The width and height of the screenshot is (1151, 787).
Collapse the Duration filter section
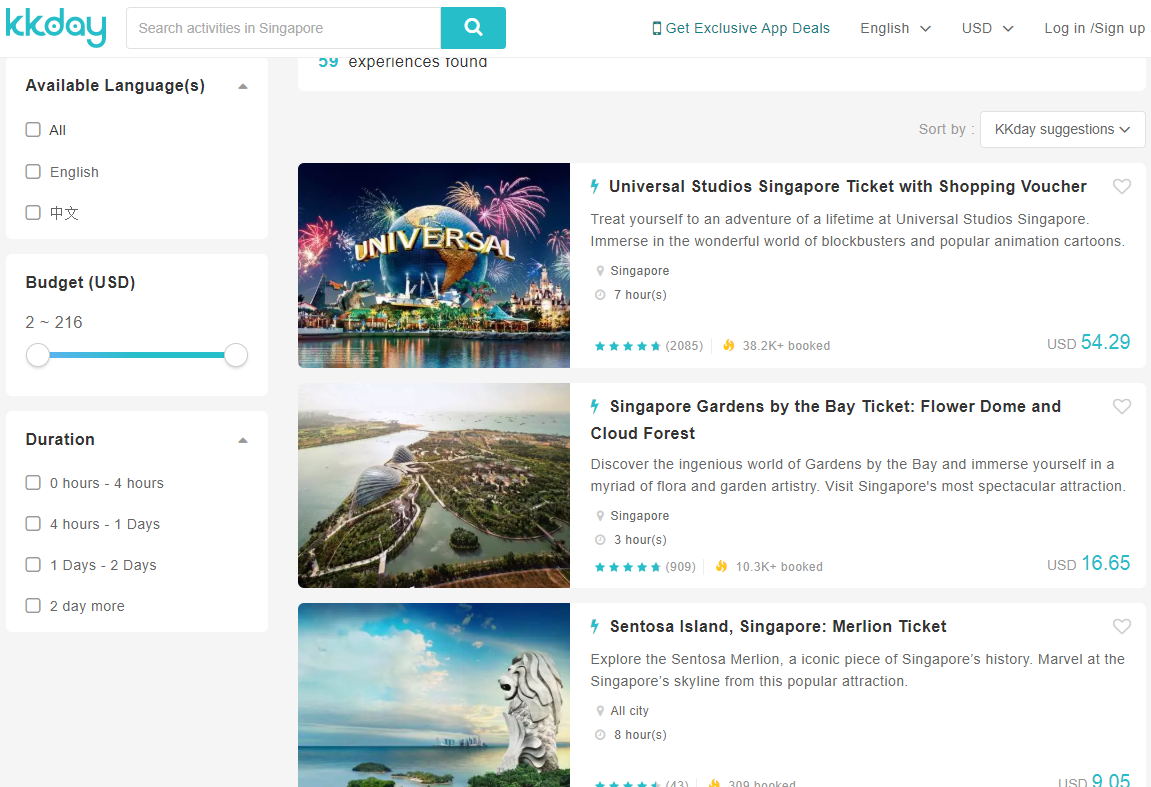[x=243, y=440]
